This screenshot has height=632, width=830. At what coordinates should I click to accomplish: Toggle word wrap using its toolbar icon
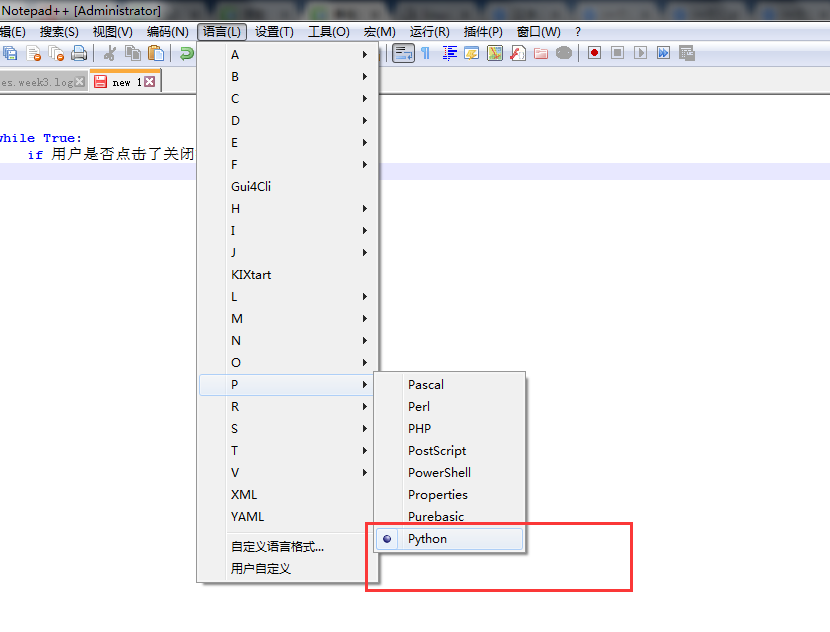click(403, 54)
